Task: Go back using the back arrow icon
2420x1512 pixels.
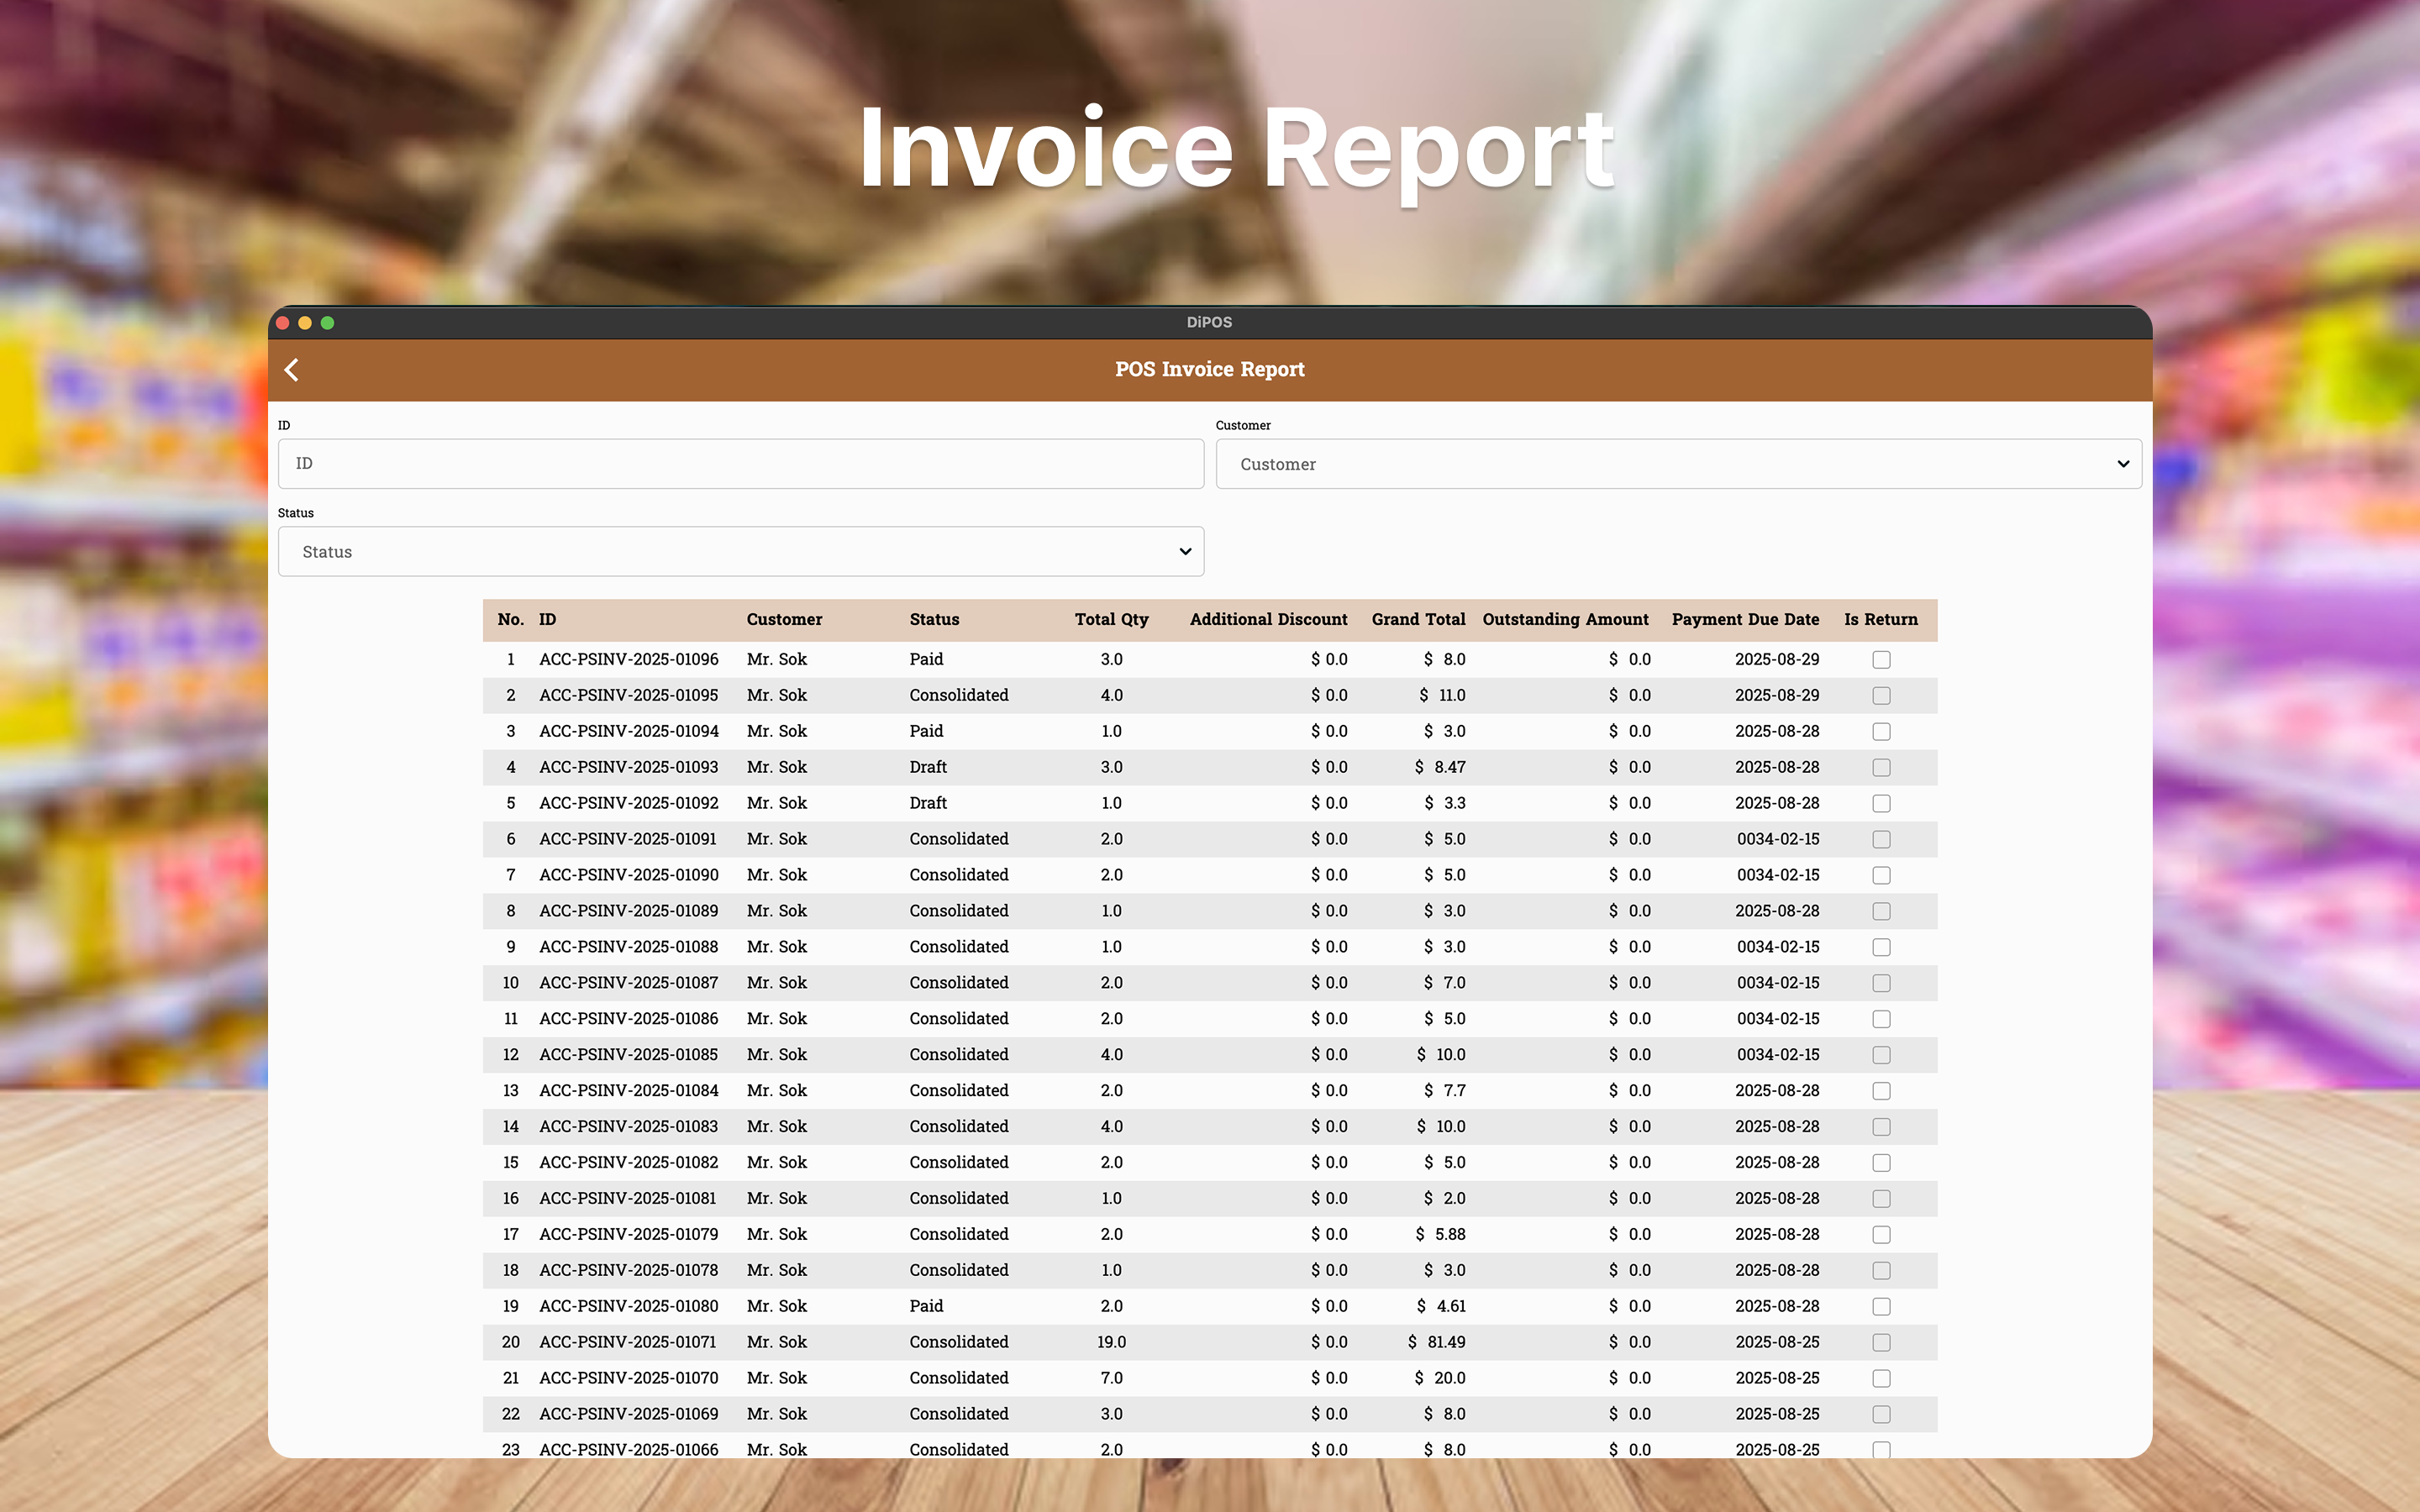Action: pos(291,370)
